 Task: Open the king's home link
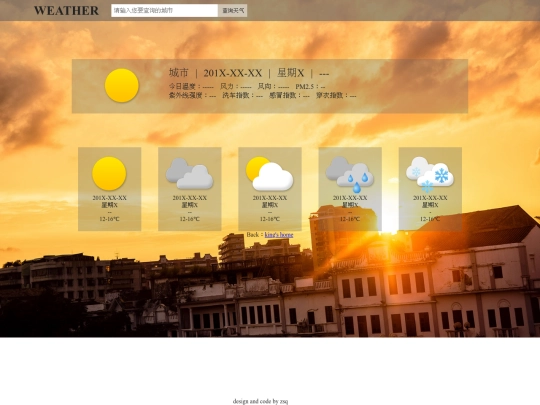click(279, 235)
